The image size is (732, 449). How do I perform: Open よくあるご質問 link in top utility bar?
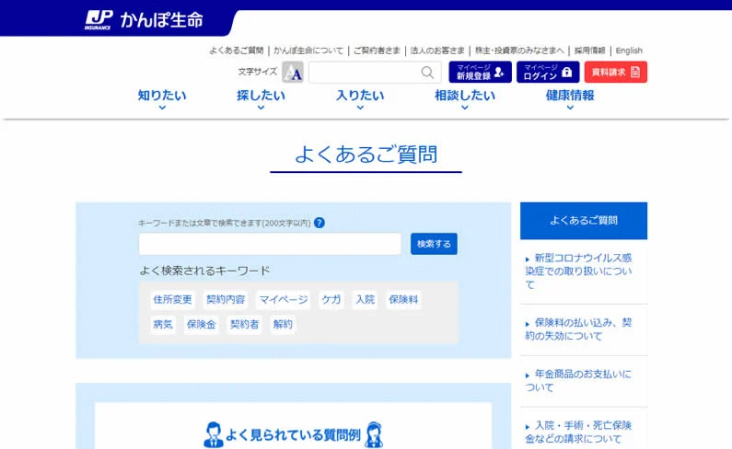pos(236,50)
